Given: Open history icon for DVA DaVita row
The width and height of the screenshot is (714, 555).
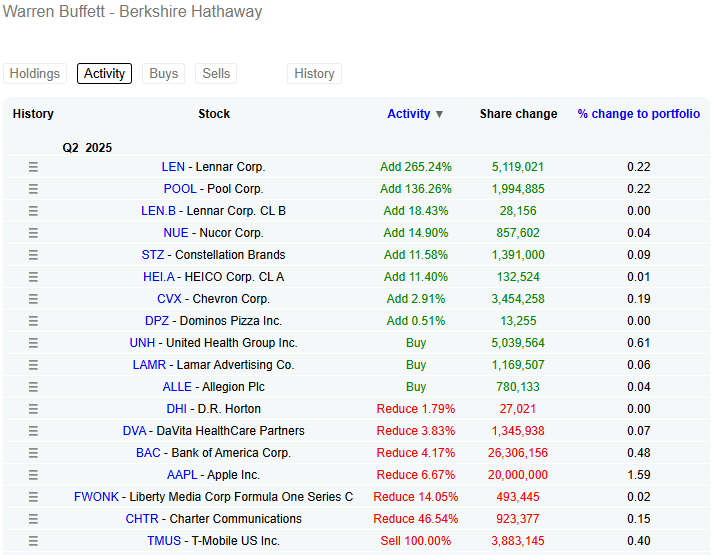Looking at the screenshot, I should click(33, 431).
